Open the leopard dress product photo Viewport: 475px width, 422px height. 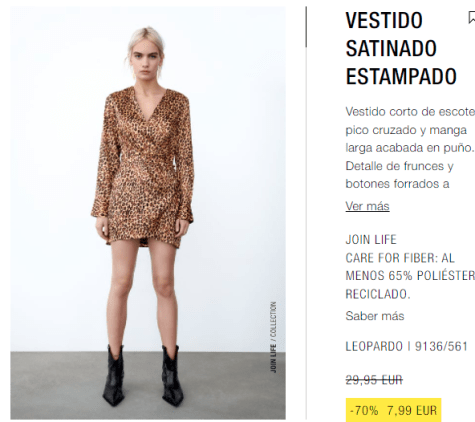click(x=148, y=213)
